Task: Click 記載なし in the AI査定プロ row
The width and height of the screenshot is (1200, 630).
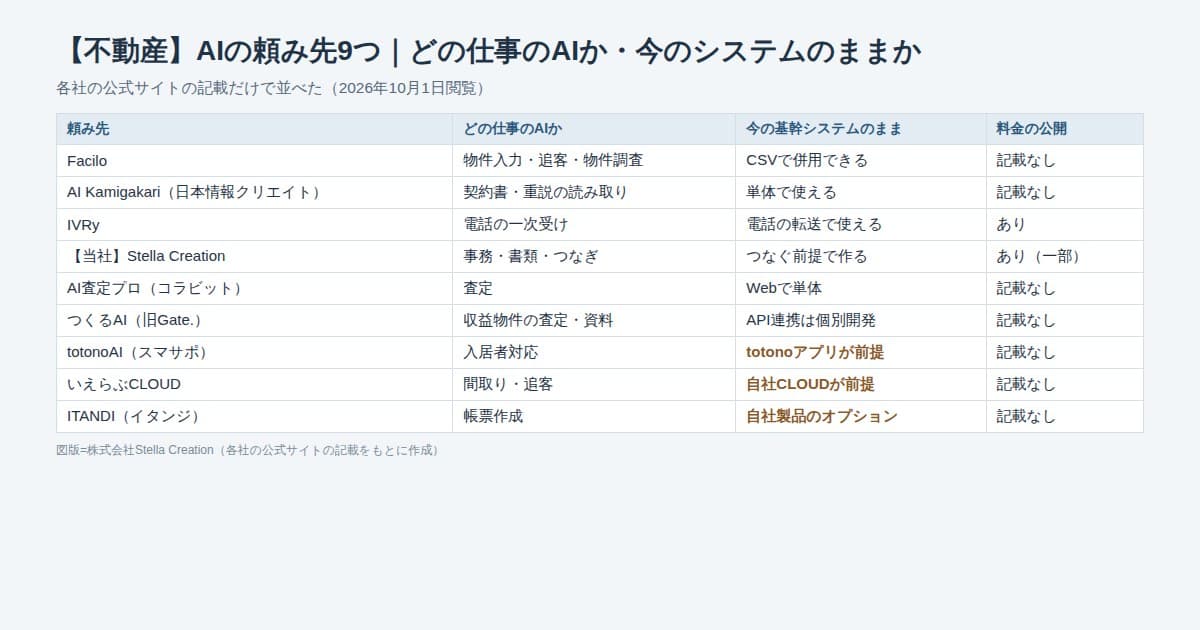Action: tap(1065, 289)
